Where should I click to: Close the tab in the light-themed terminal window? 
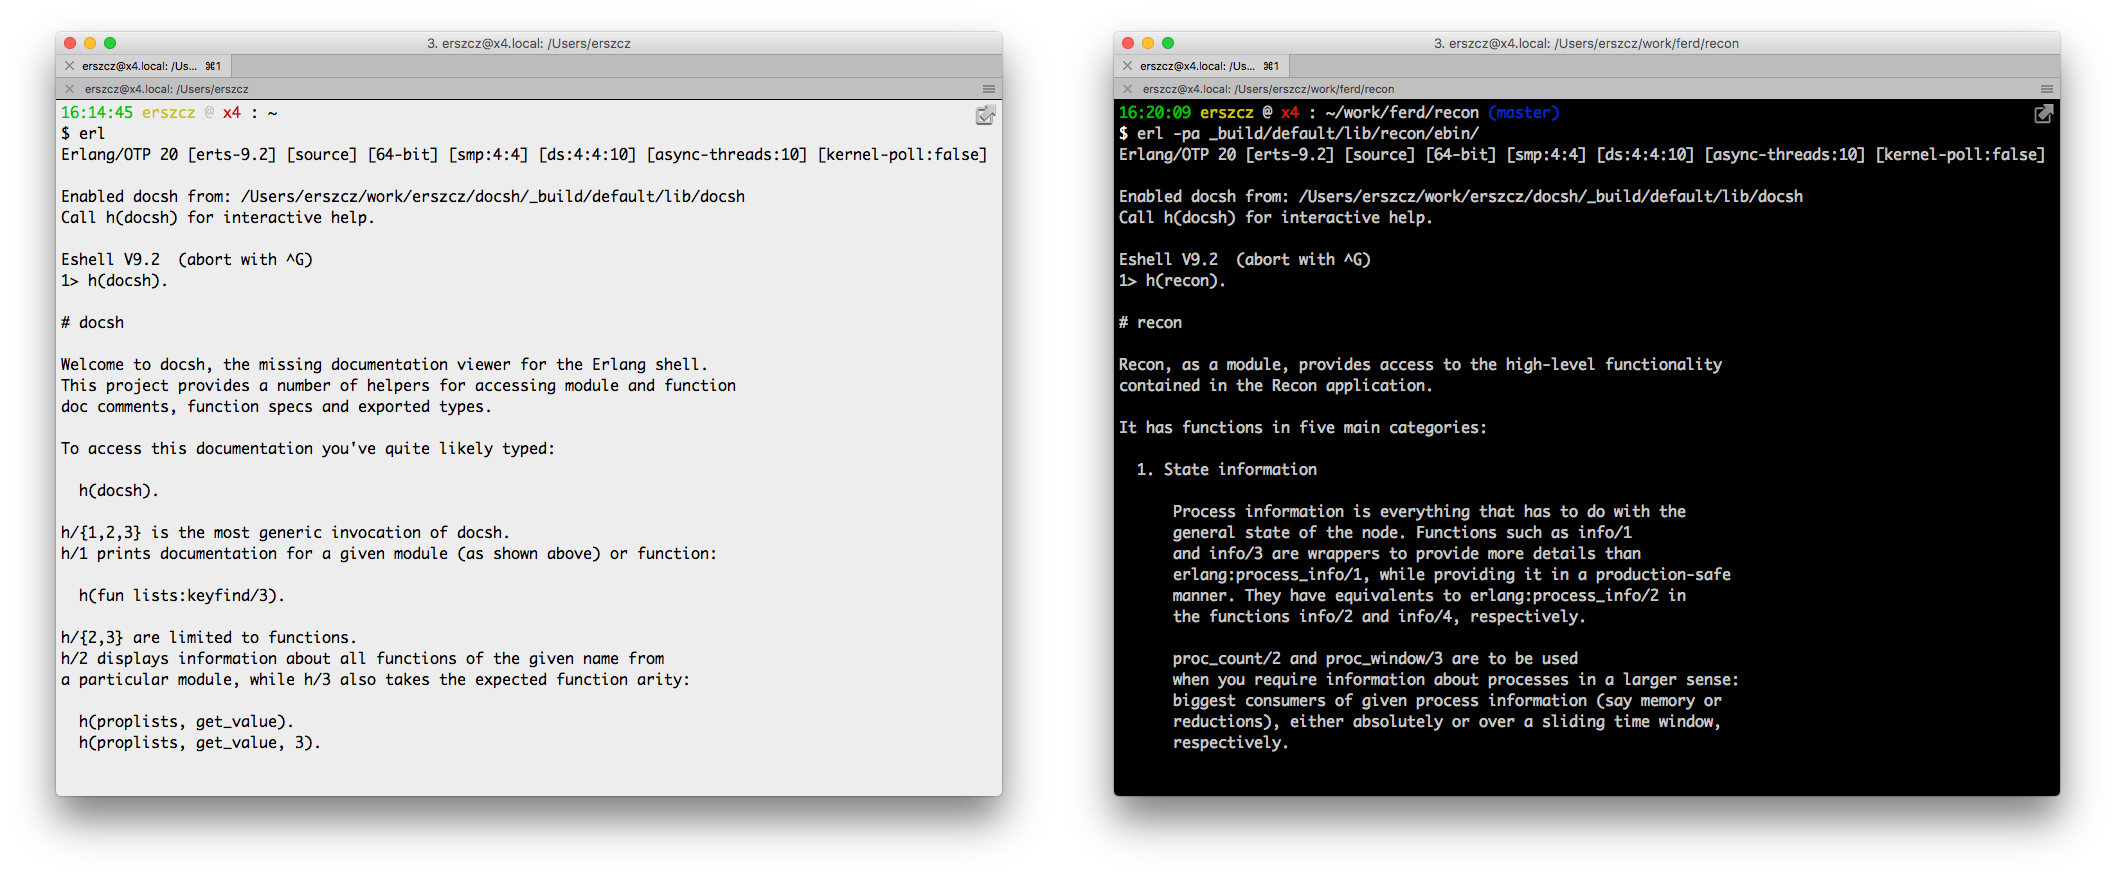tap(69, 66)
